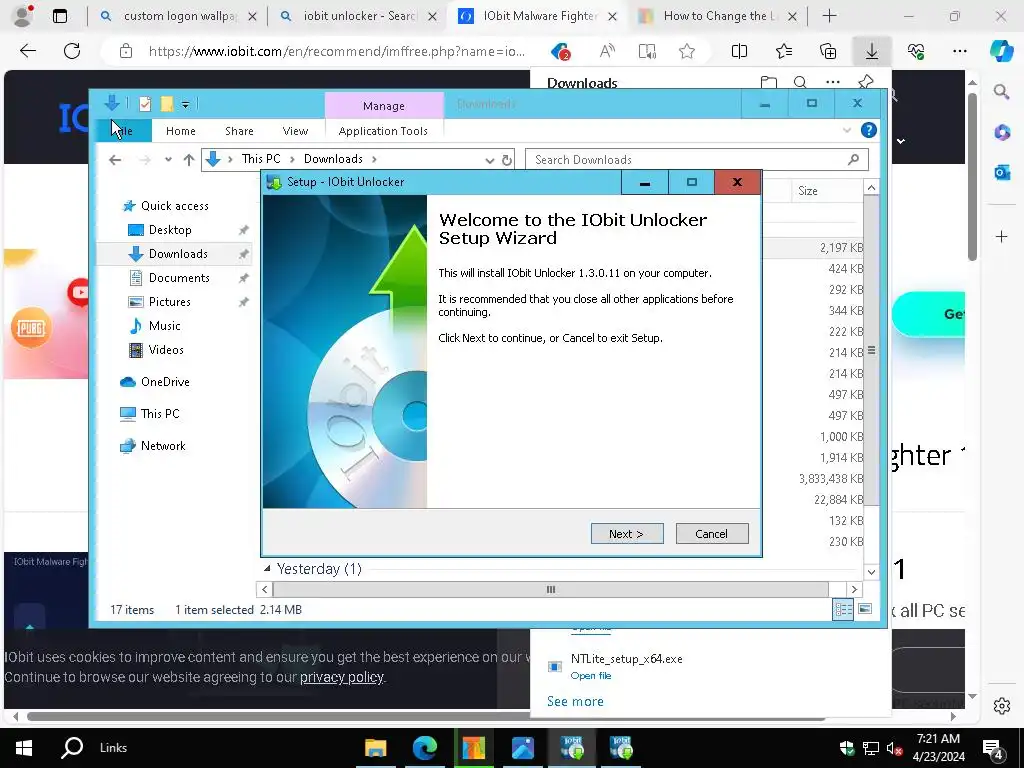Open the privacy policy link
1024x768 pixels.
(342, 677)
